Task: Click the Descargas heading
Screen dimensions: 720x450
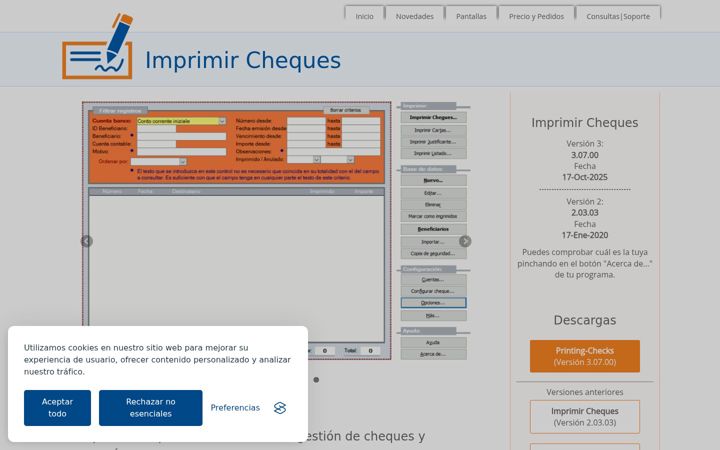Action: pos(585,320)
